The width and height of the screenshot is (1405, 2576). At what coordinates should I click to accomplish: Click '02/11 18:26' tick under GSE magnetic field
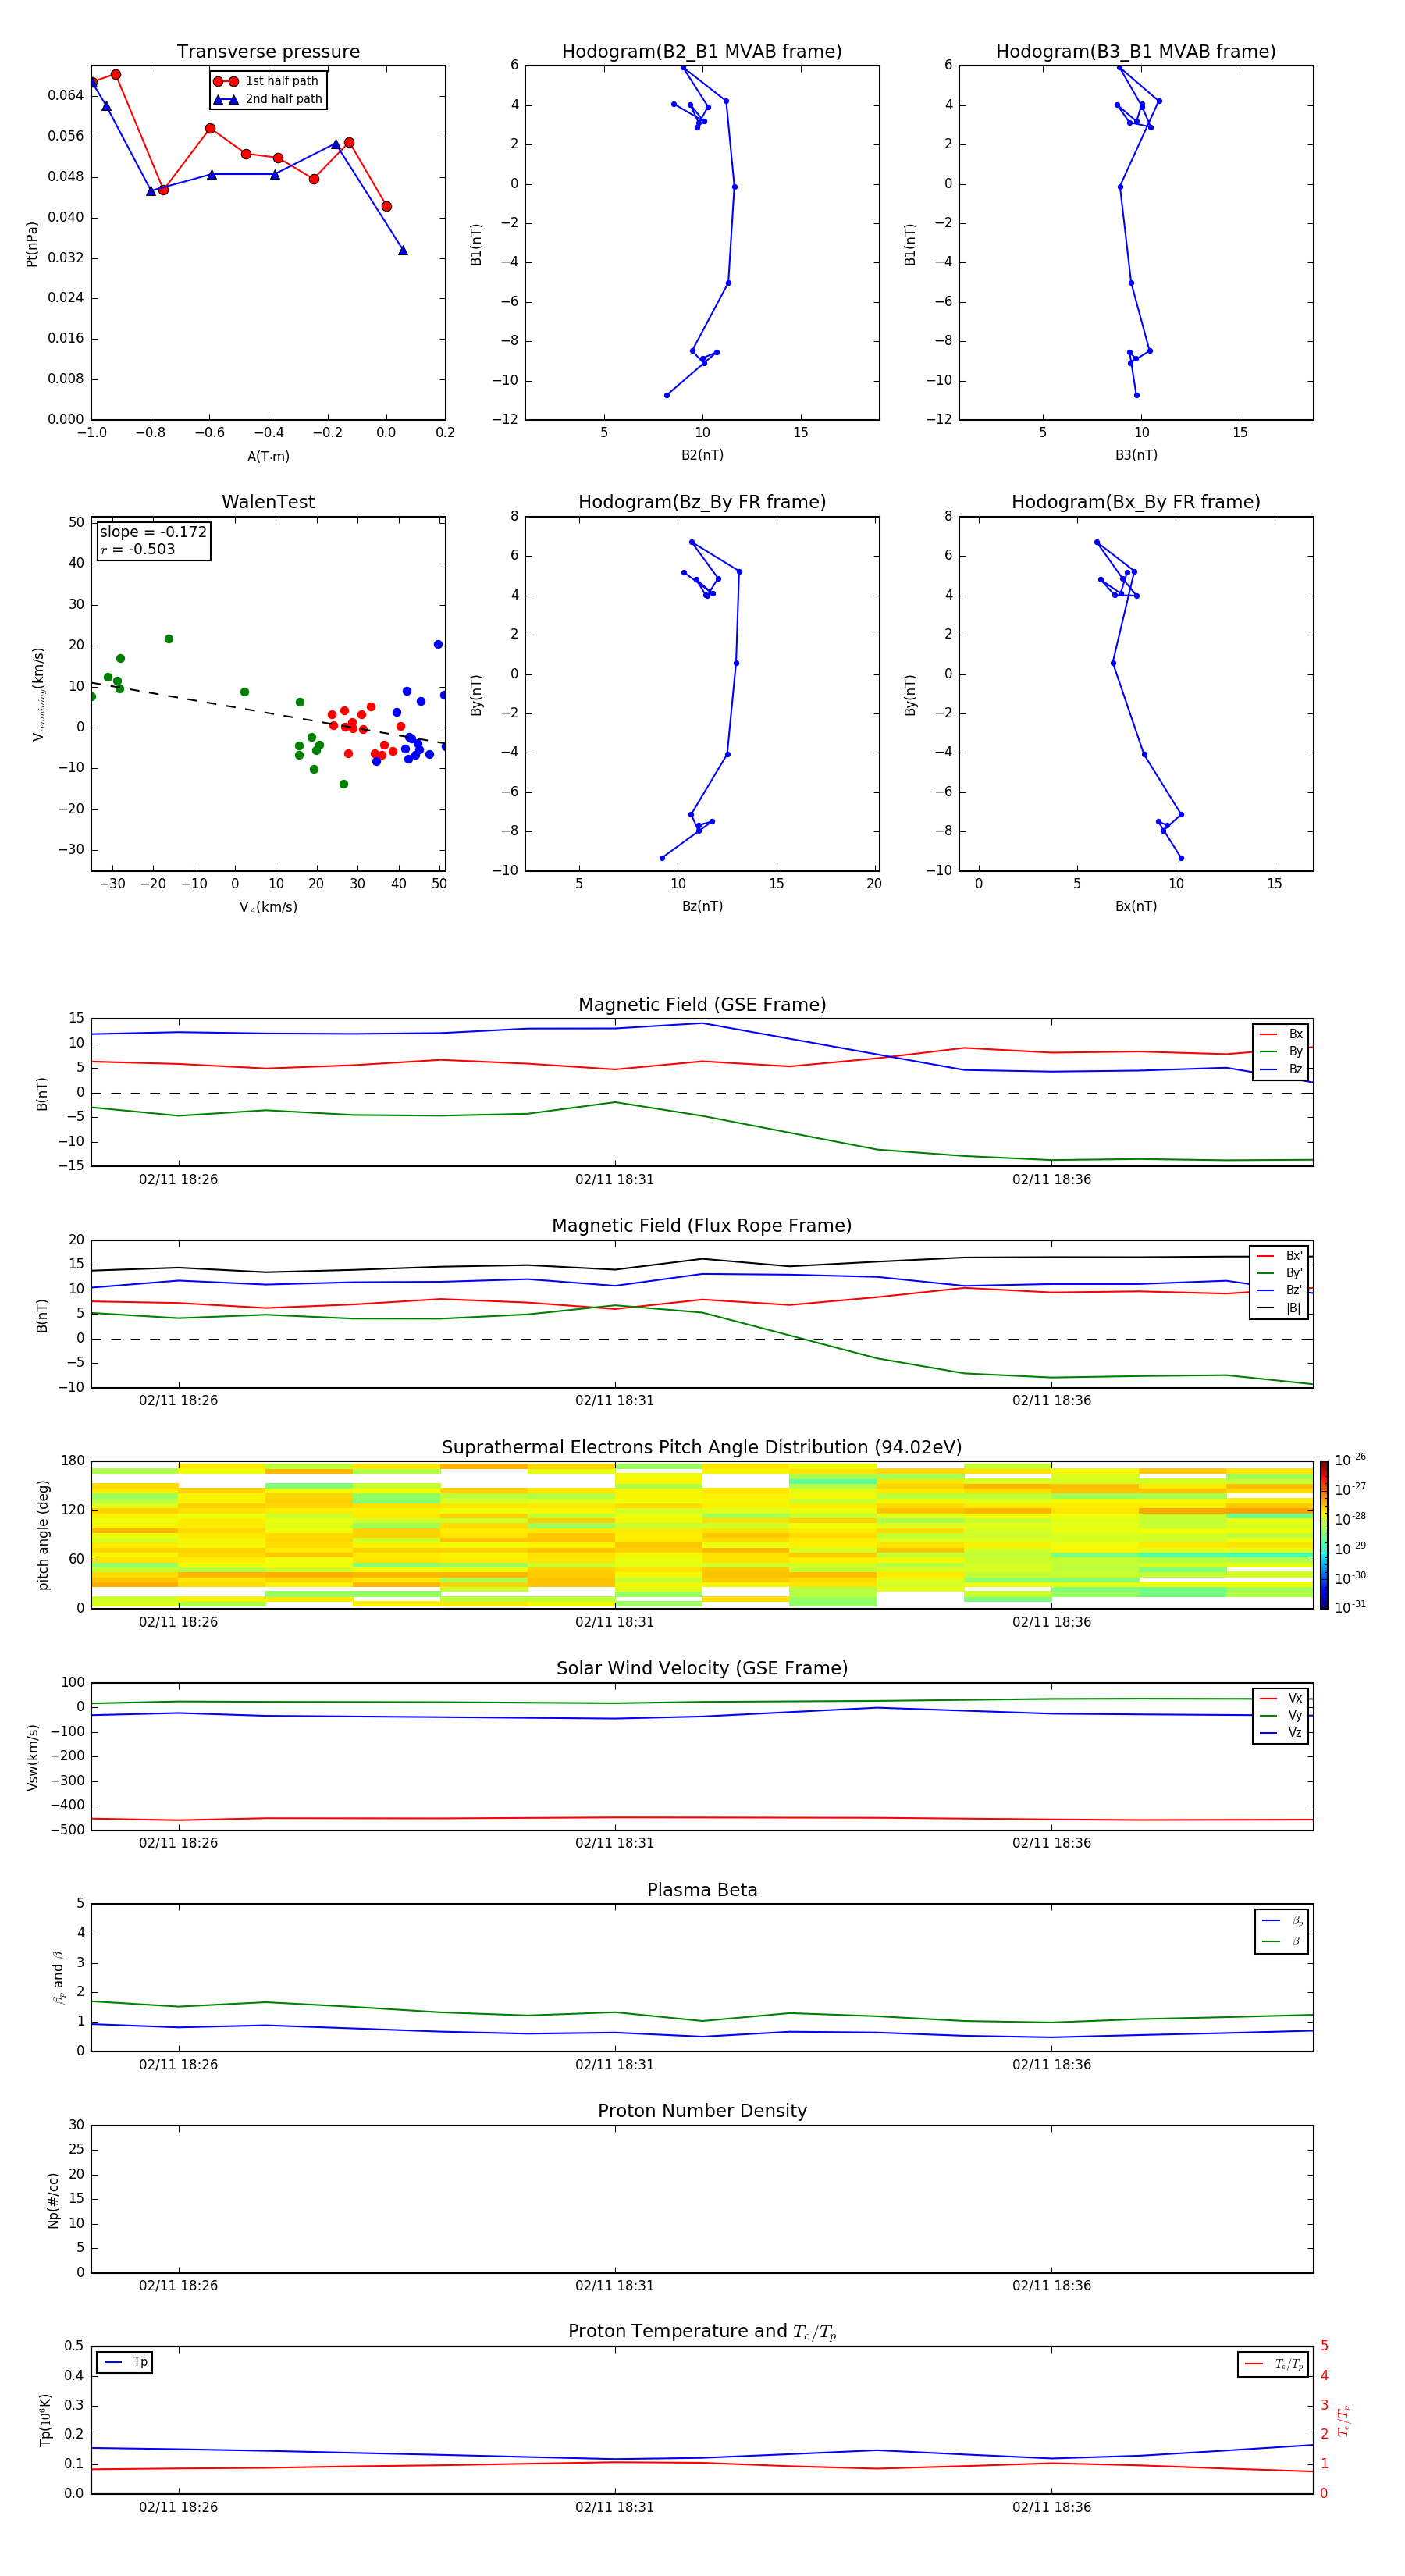coord(178,1179)
